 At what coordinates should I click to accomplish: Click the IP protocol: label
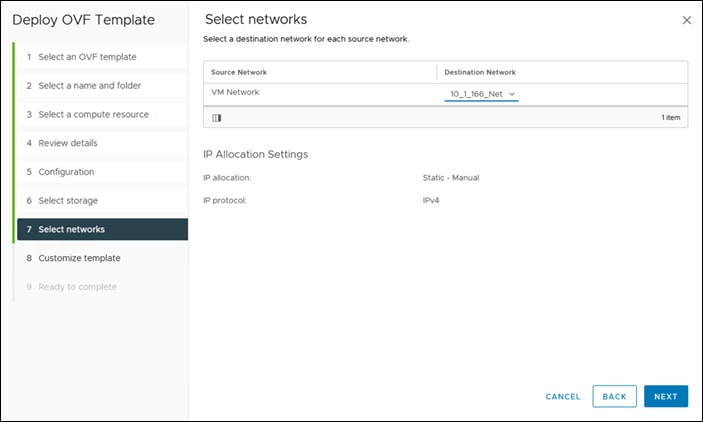pos(225,200)
